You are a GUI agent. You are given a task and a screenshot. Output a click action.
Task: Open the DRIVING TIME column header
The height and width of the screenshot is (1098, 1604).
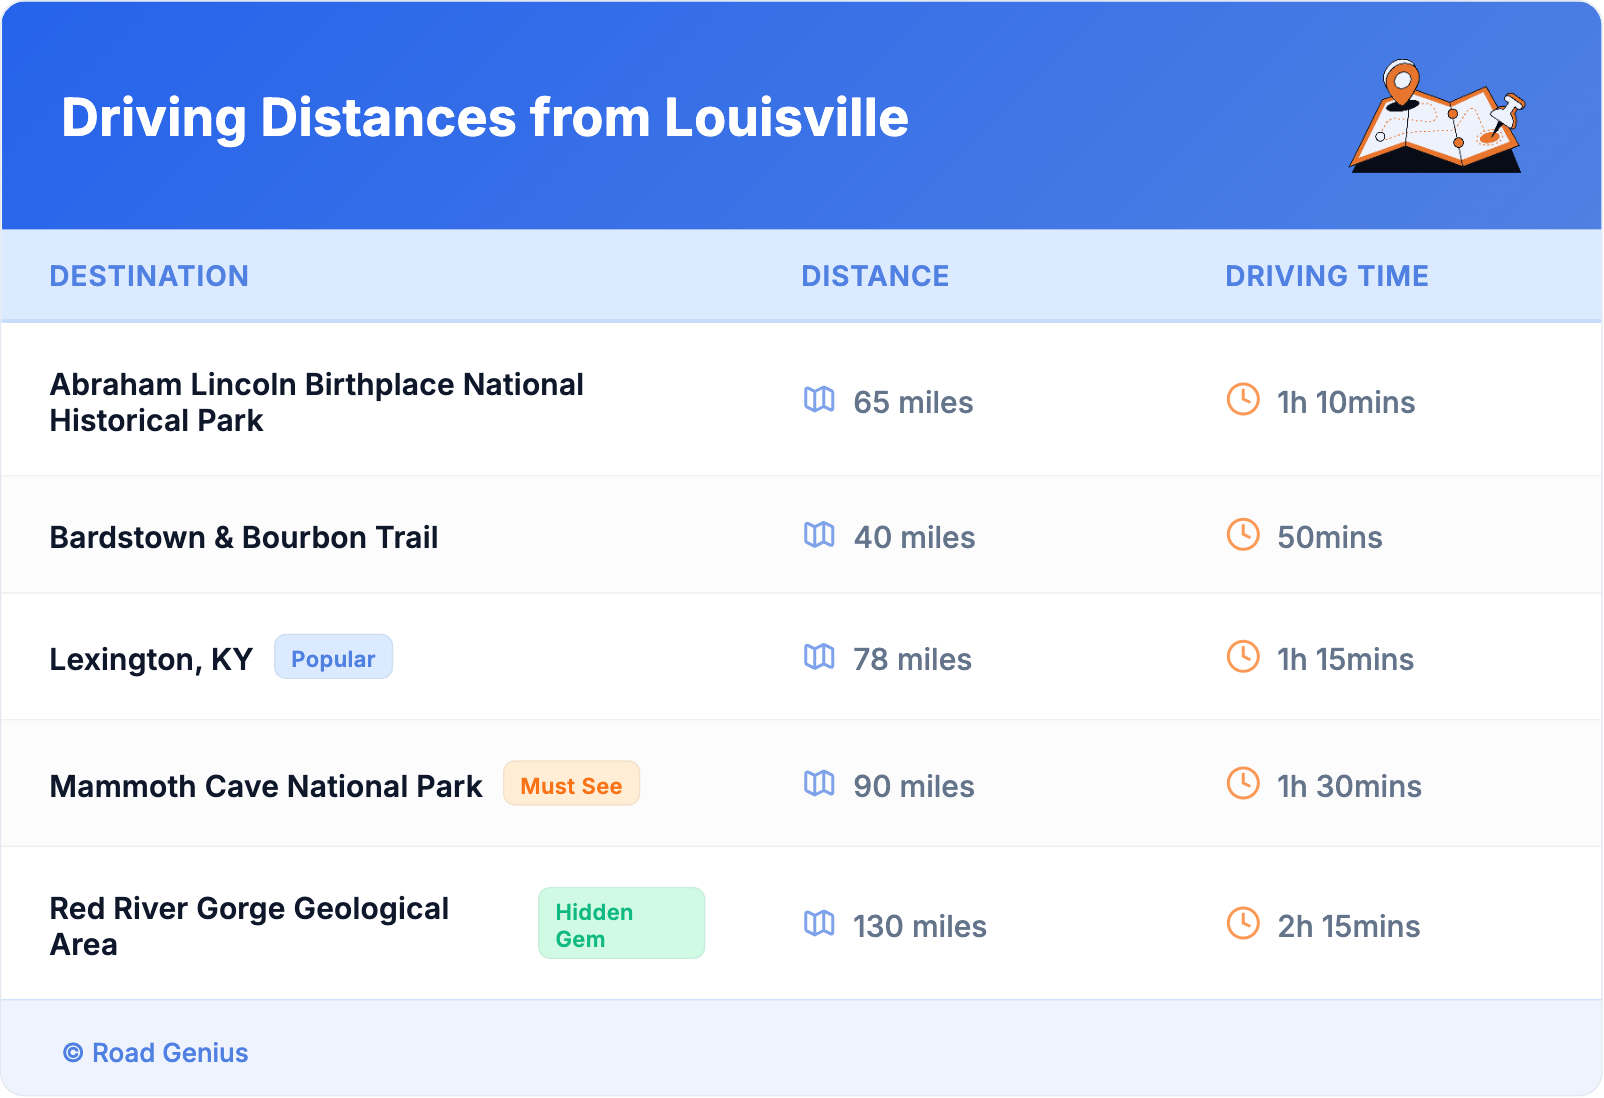click(x=1327, y=276)
